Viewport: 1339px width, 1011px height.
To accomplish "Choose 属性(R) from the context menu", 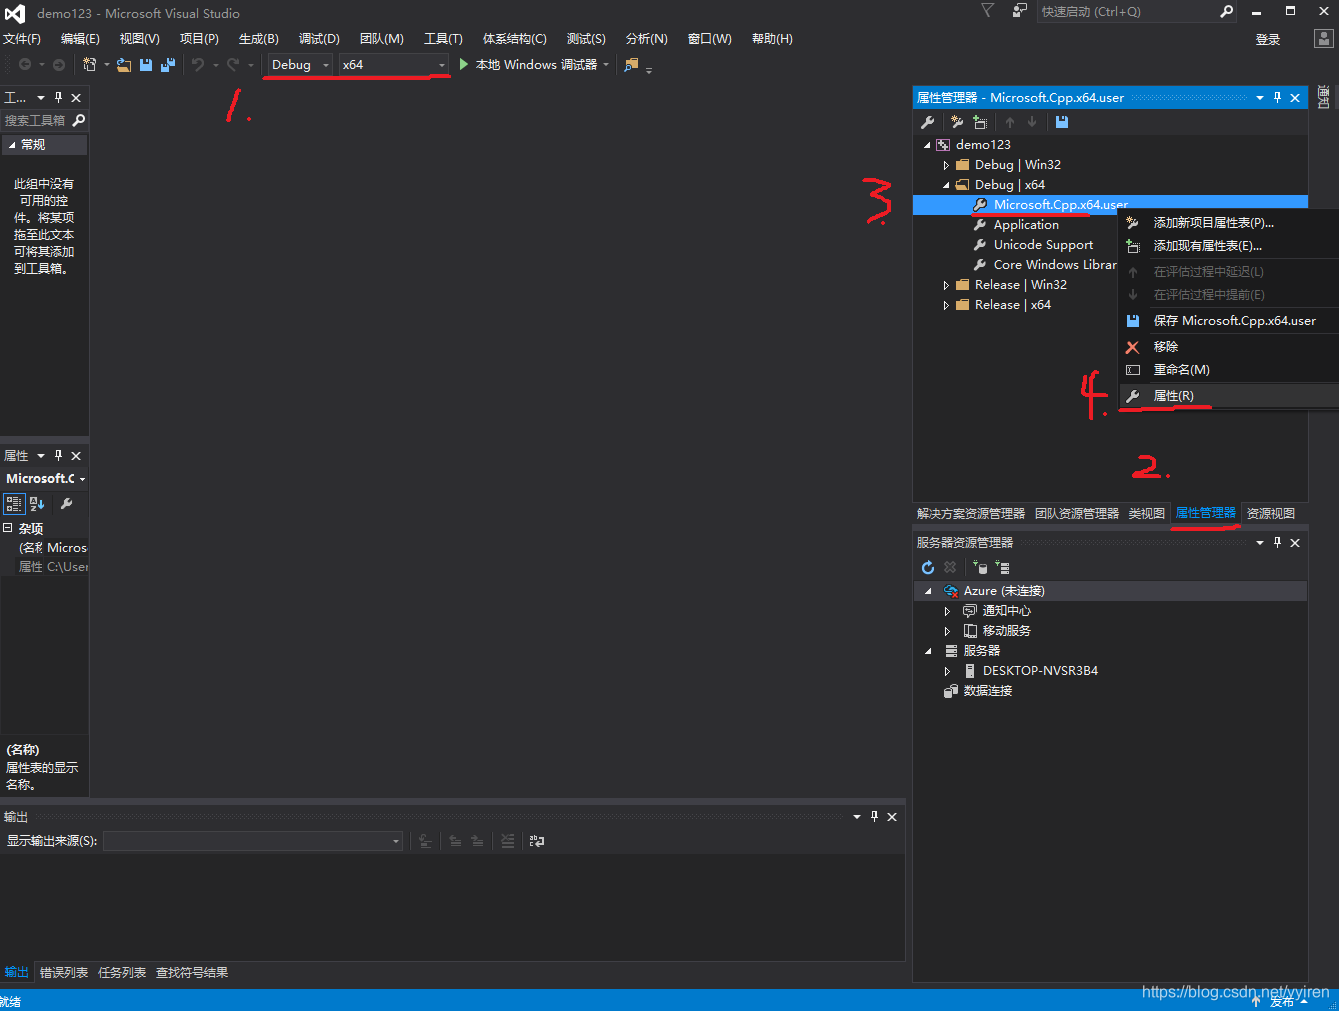I will [1228, 396].
